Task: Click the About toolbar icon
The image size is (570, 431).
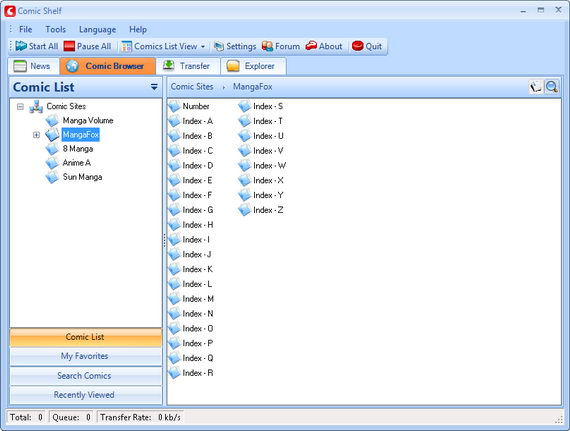Action: tap(311, 46)
